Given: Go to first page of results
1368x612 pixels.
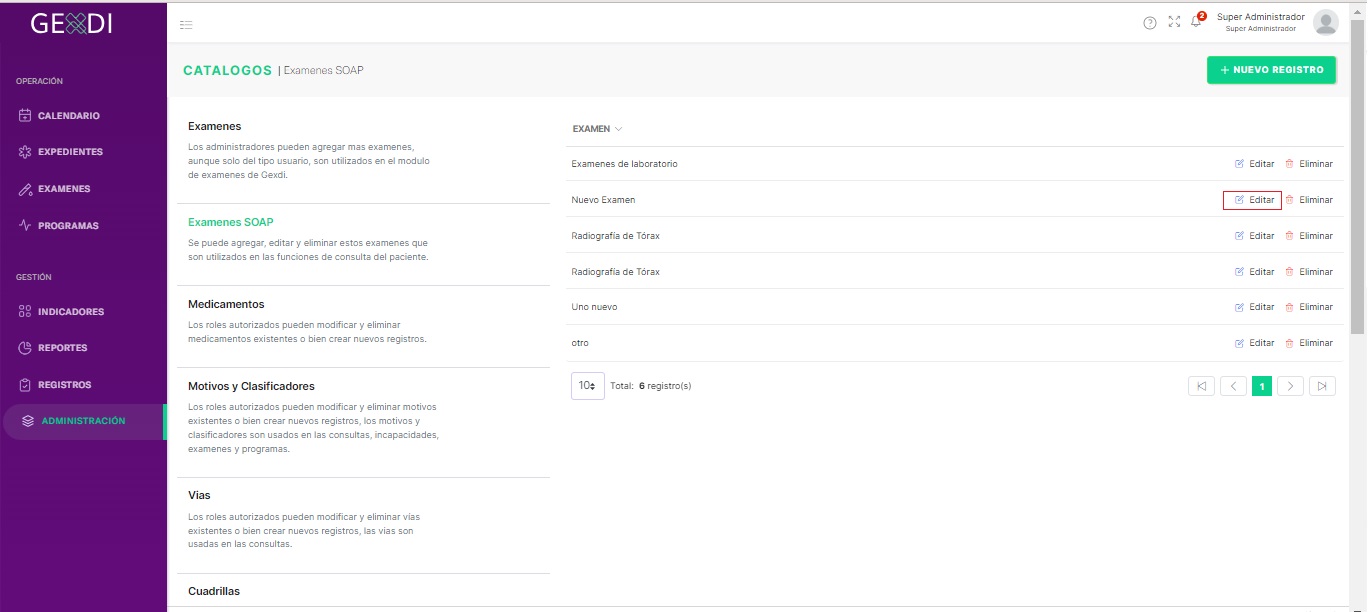Looking at the screenshot, I should tap(1201, 386).
